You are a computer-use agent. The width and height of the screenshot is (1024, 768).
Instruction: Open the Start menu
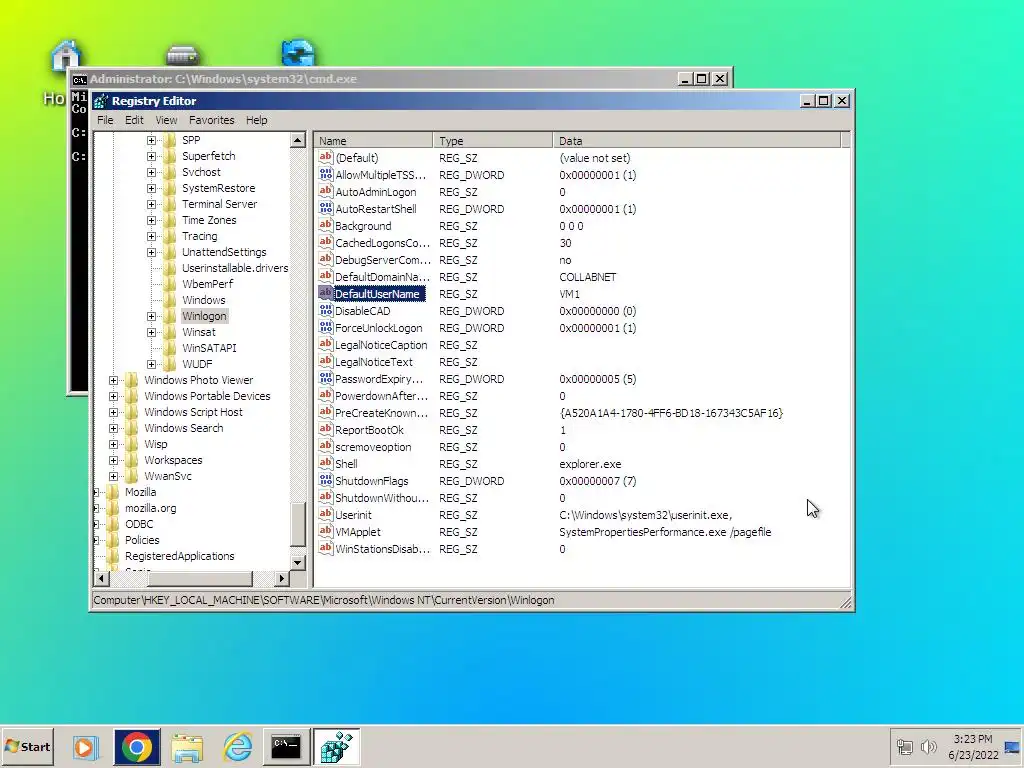27,746
